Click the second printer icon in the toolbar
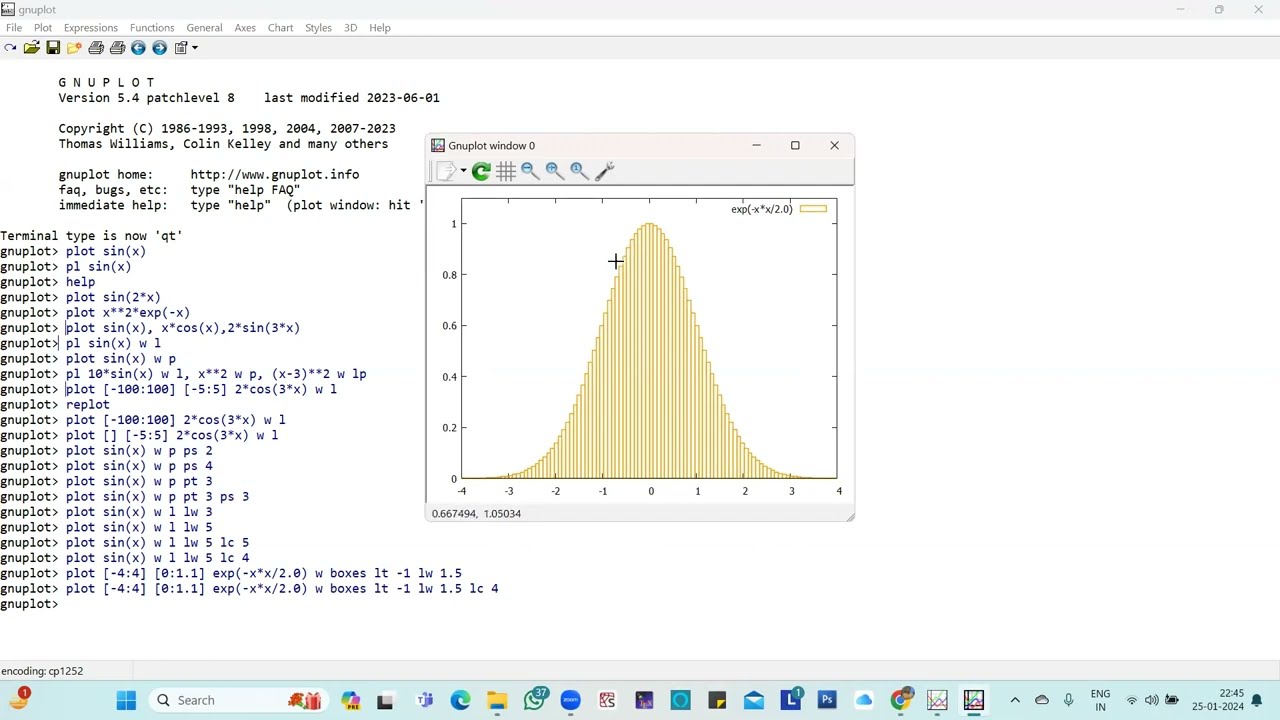1280x720 pixels. click(117, 48)
